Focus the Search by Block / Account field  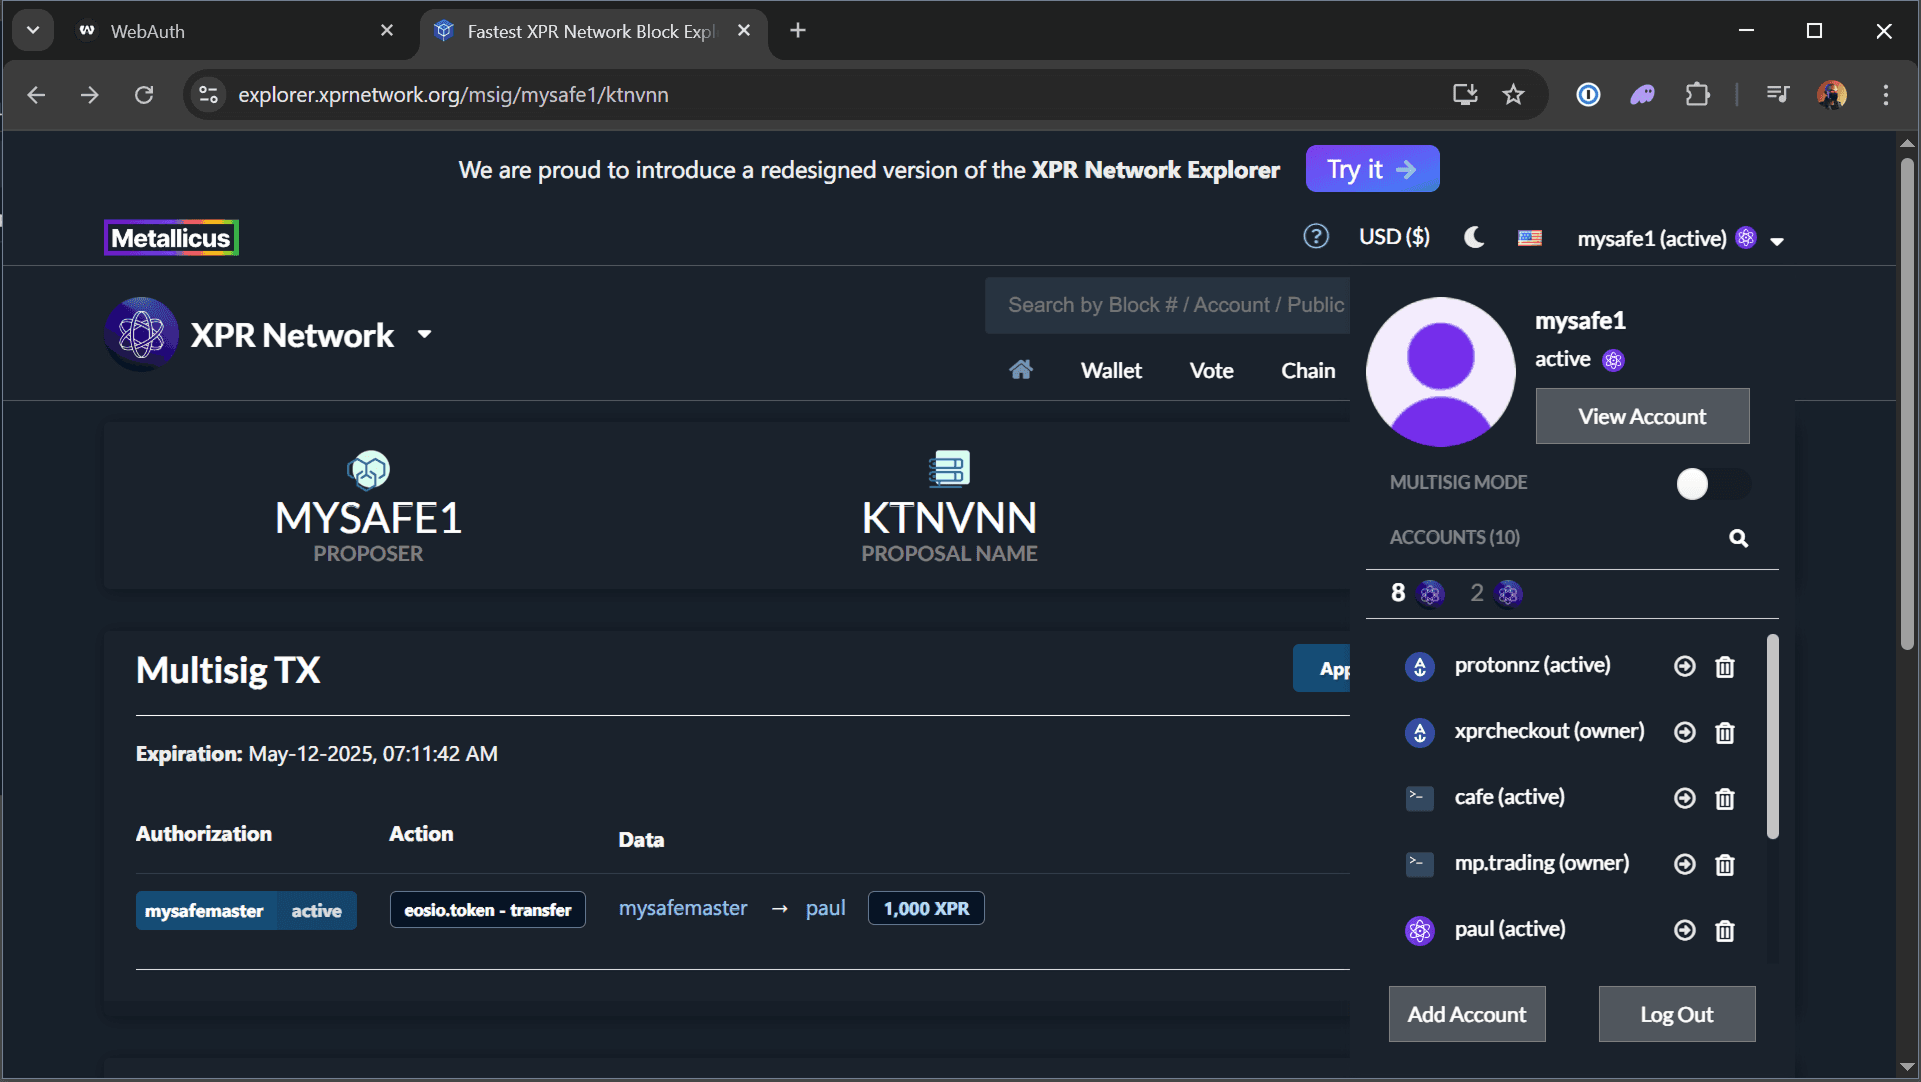[x=1167, y=305]
